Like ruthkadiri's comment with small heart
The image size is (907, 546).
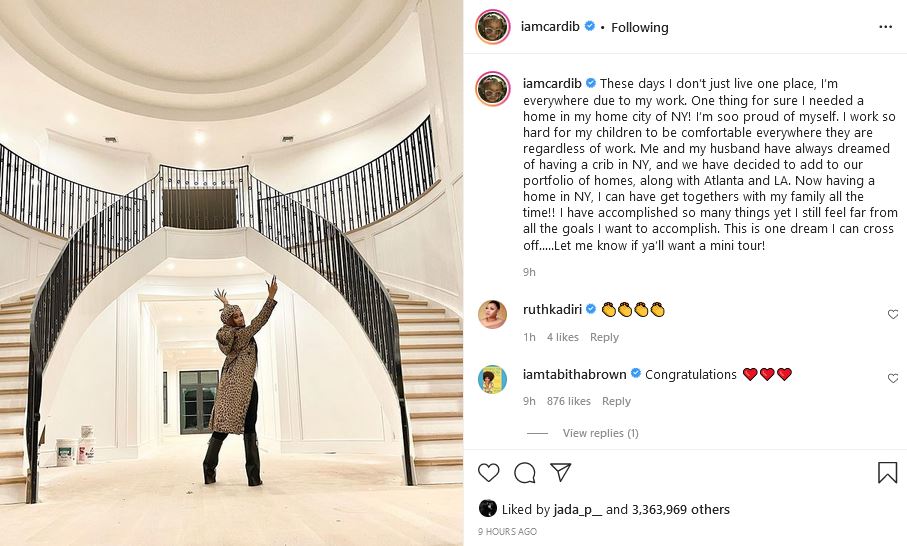893,314
